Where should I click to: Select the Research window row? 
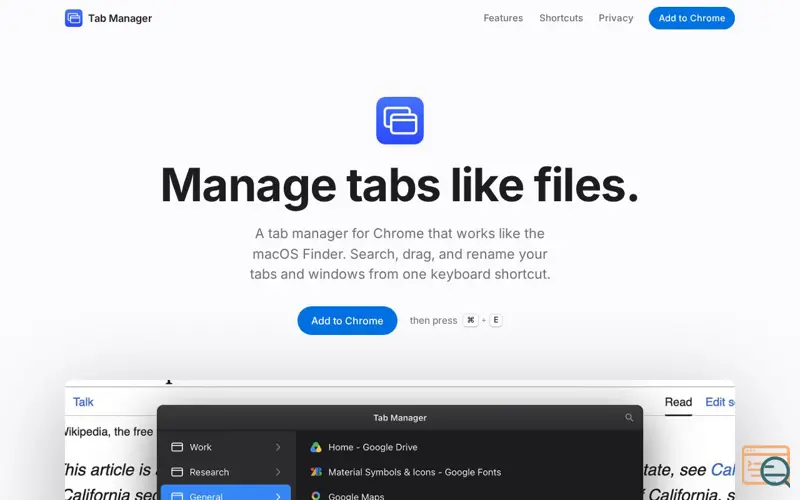(x=226, y=472)
